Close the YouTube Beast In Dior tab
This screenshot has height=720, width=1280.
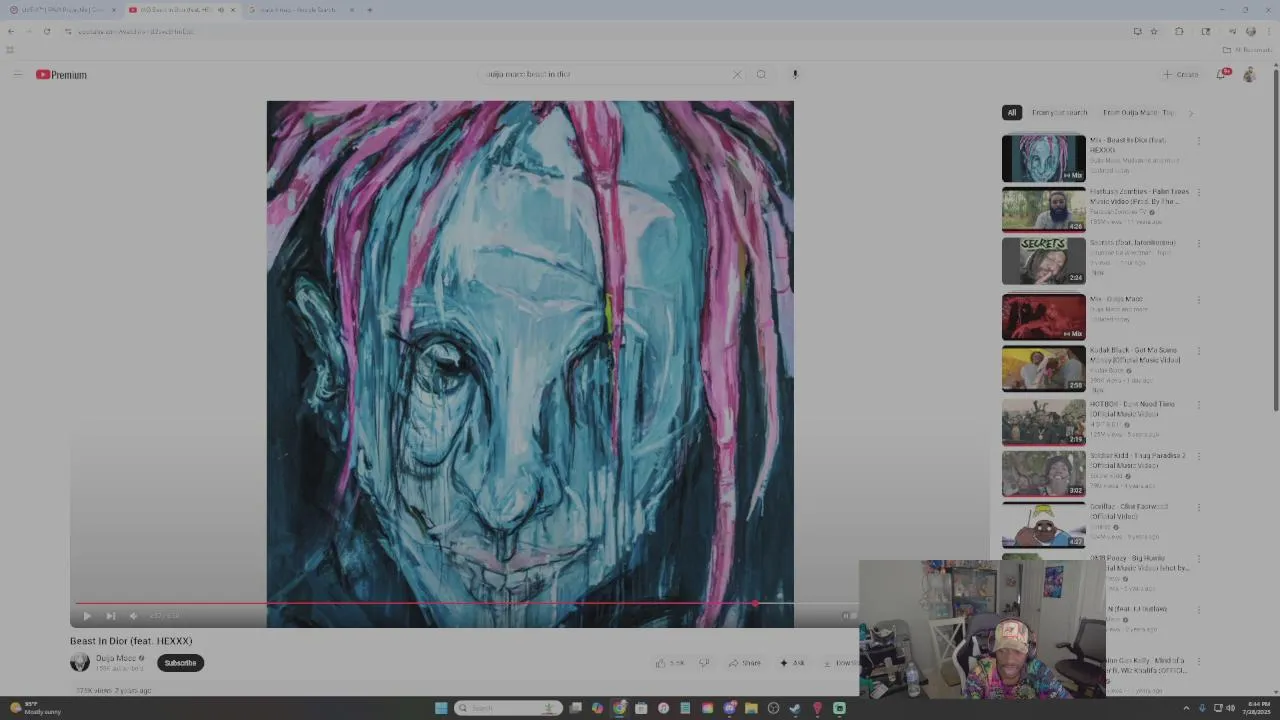pos(232,10)
